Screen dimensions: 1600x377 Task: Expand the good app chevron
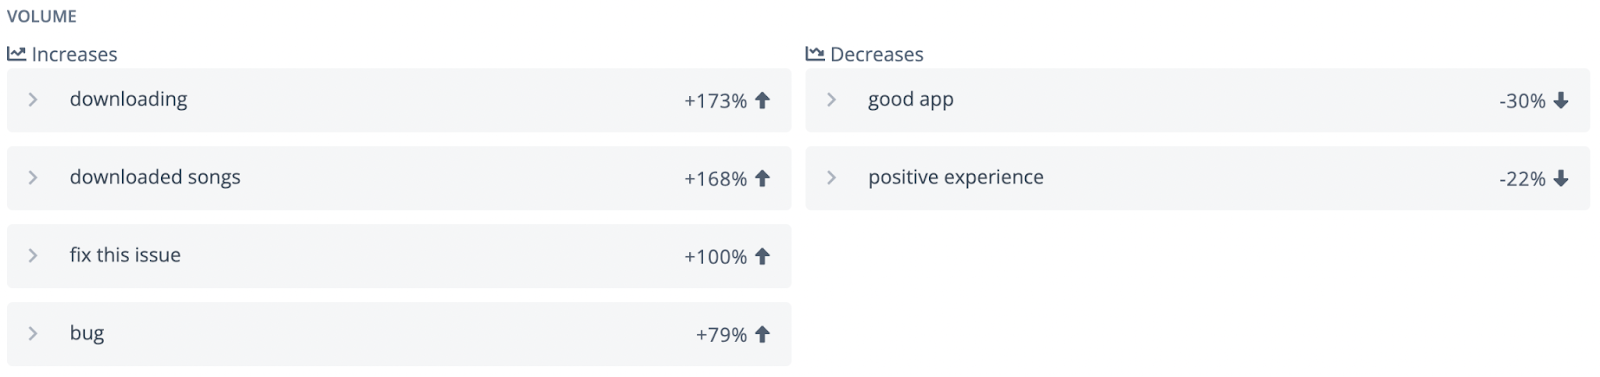[831, 100]
